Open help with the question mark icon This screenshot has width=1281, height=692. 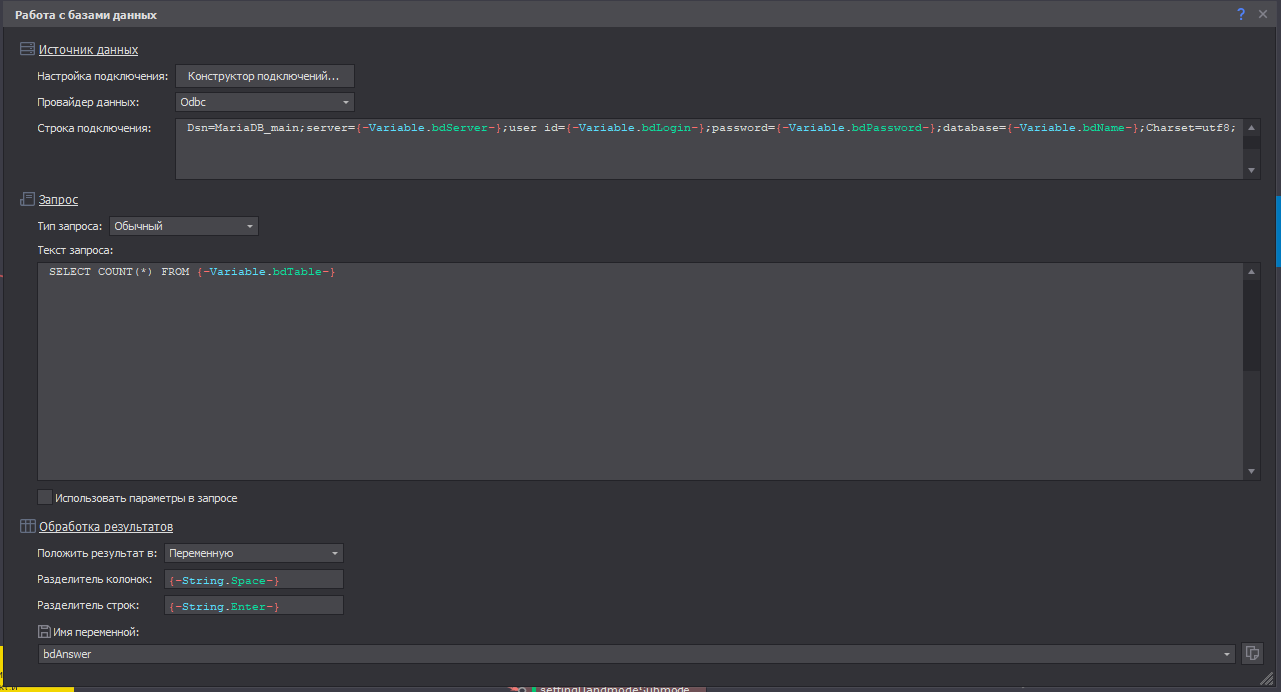tap(1241, 14)
